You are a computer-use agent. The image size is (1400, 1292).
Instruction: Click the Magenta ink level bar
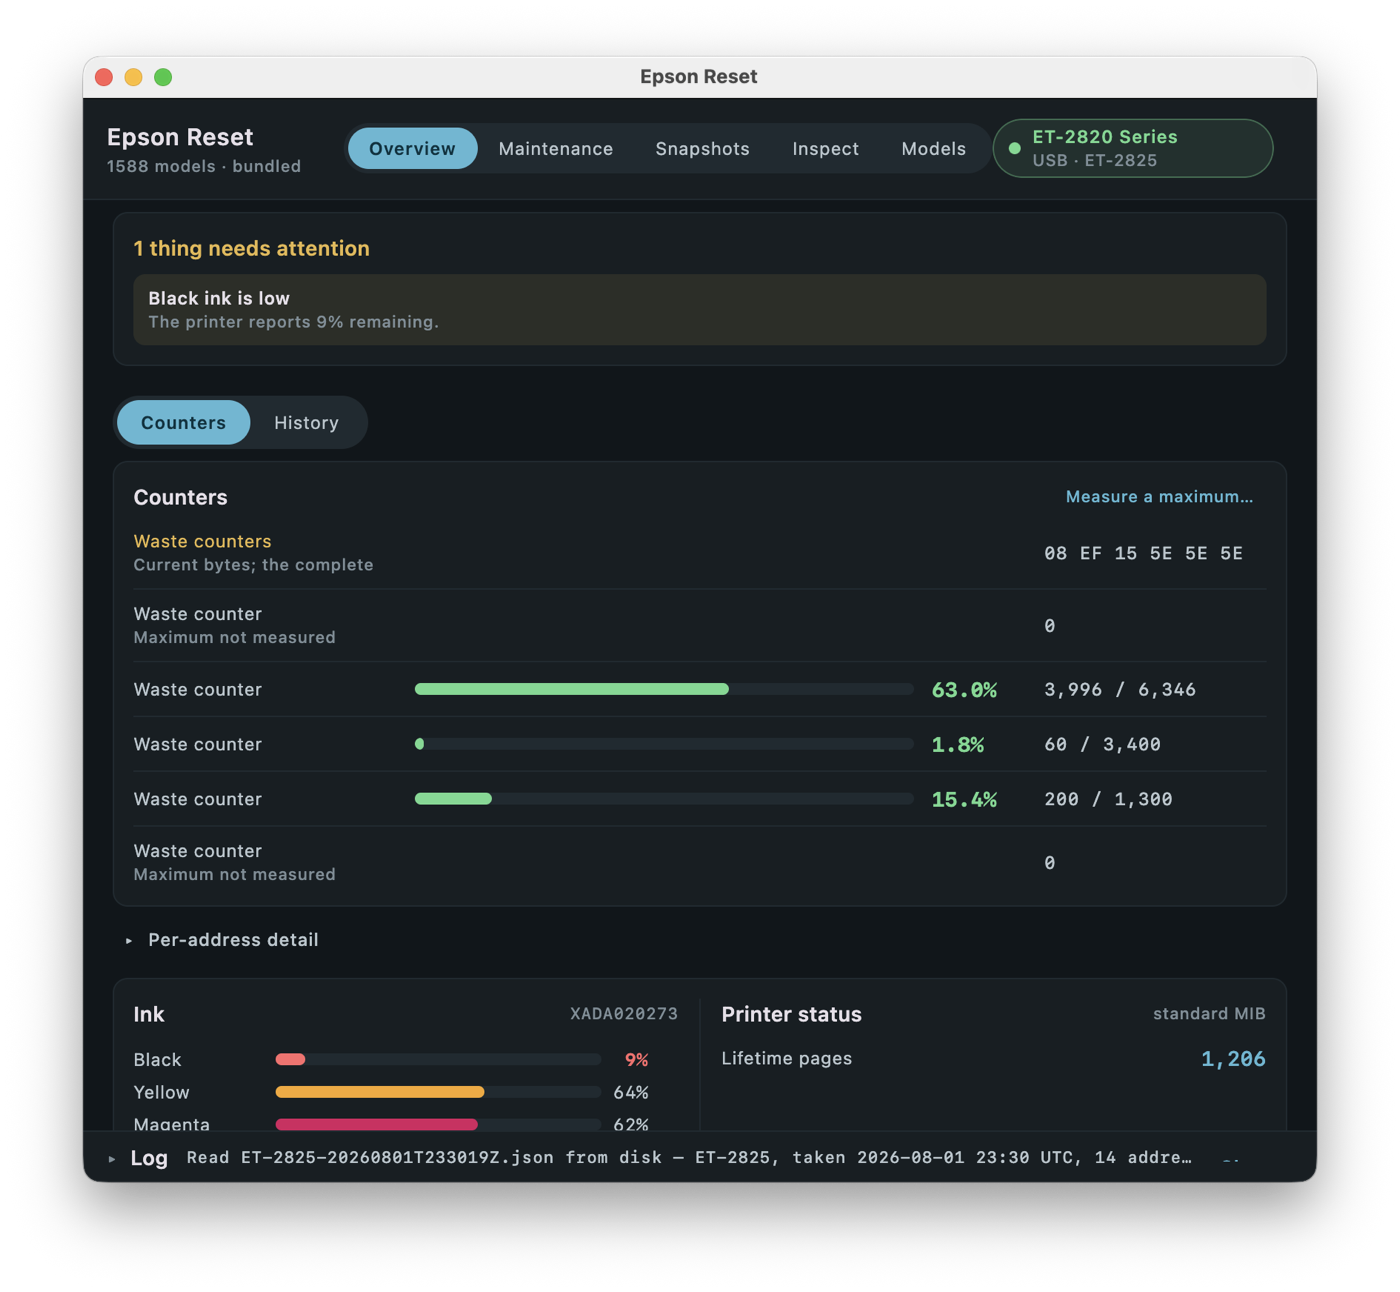438,1125
